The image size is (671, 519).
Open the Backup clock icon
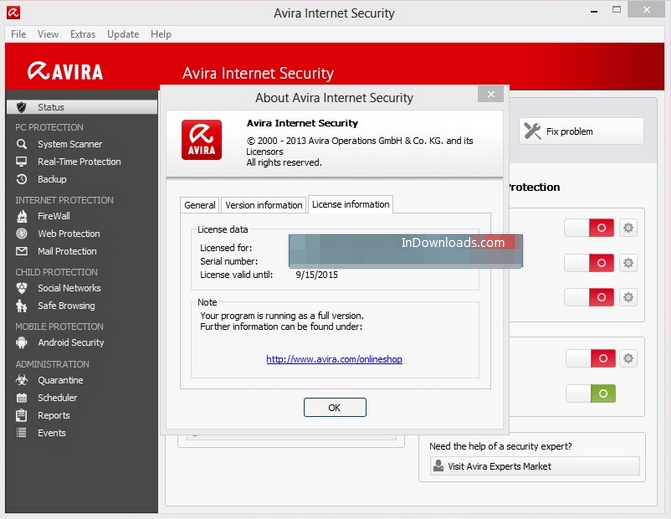click(21, 179)
